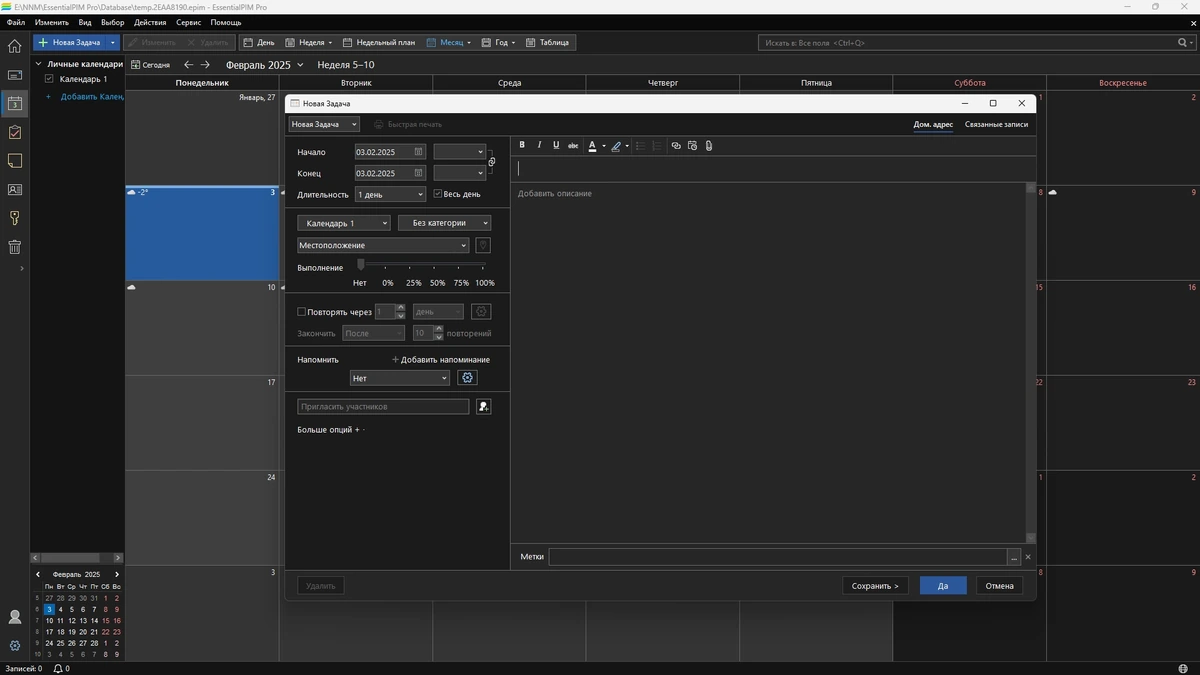
Task: Open reminder settings gear icon
Action: (x=467, y=378)
